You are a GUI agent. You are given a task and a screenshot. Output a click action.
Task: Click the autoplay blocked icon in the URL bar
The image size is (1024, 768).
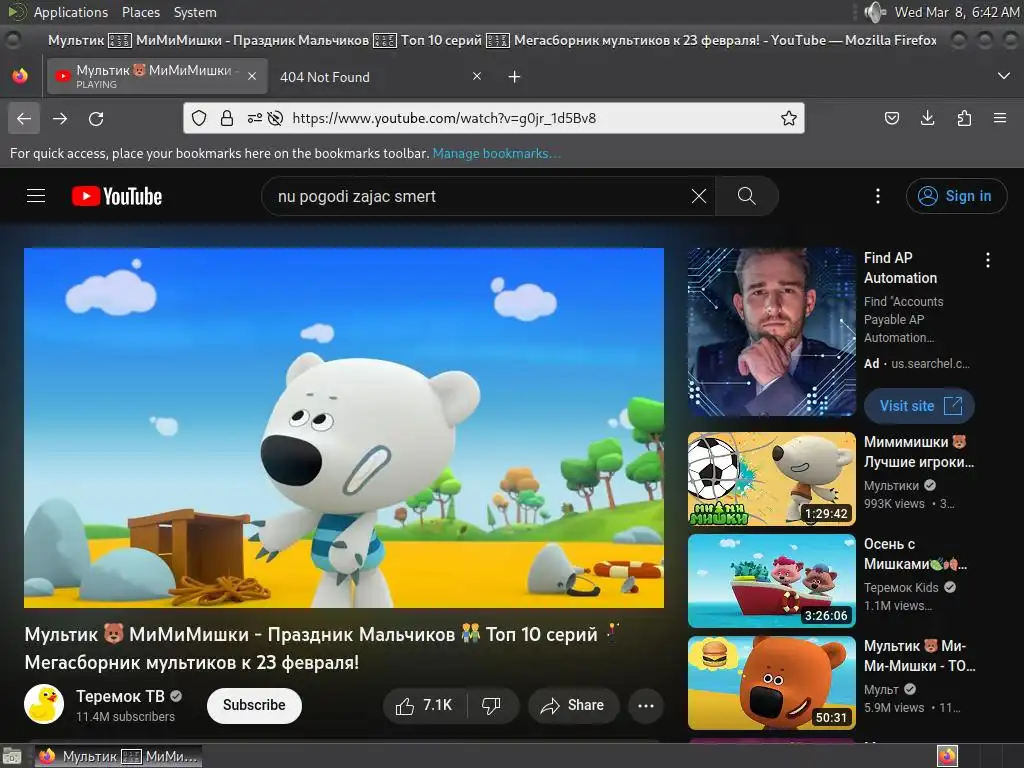[276, 118]
